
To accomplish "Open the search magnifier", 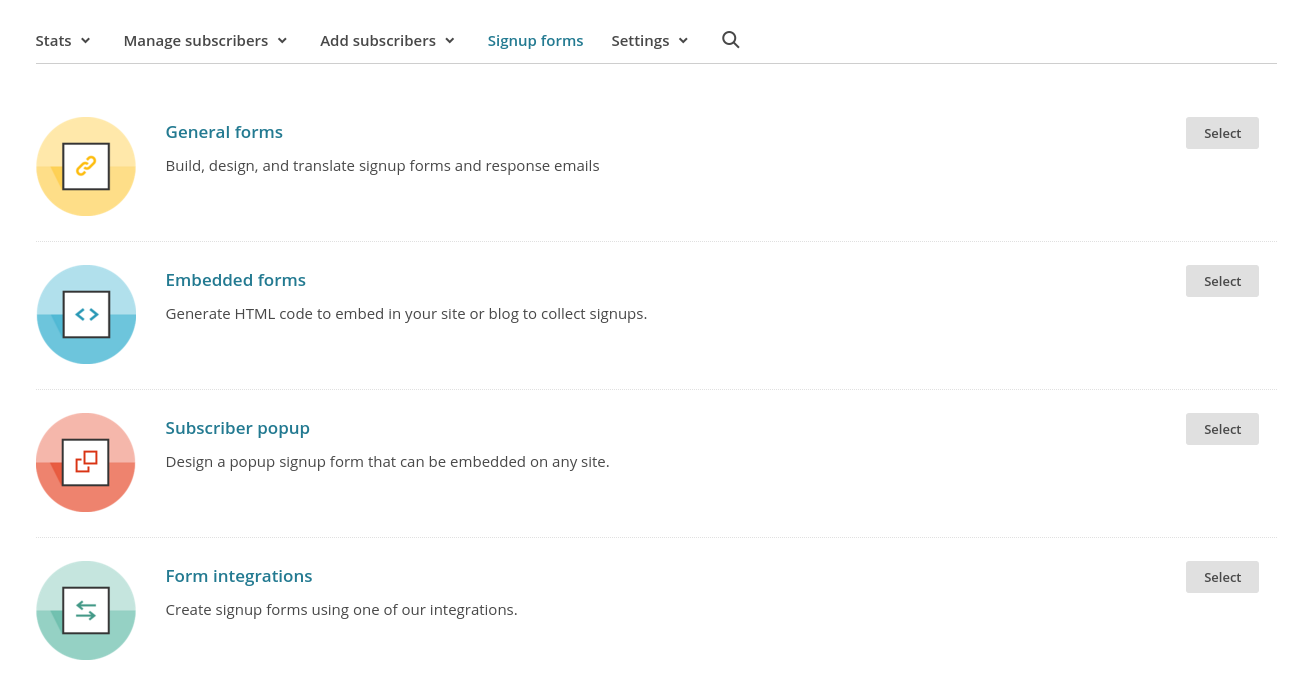I will click(730, 40).
